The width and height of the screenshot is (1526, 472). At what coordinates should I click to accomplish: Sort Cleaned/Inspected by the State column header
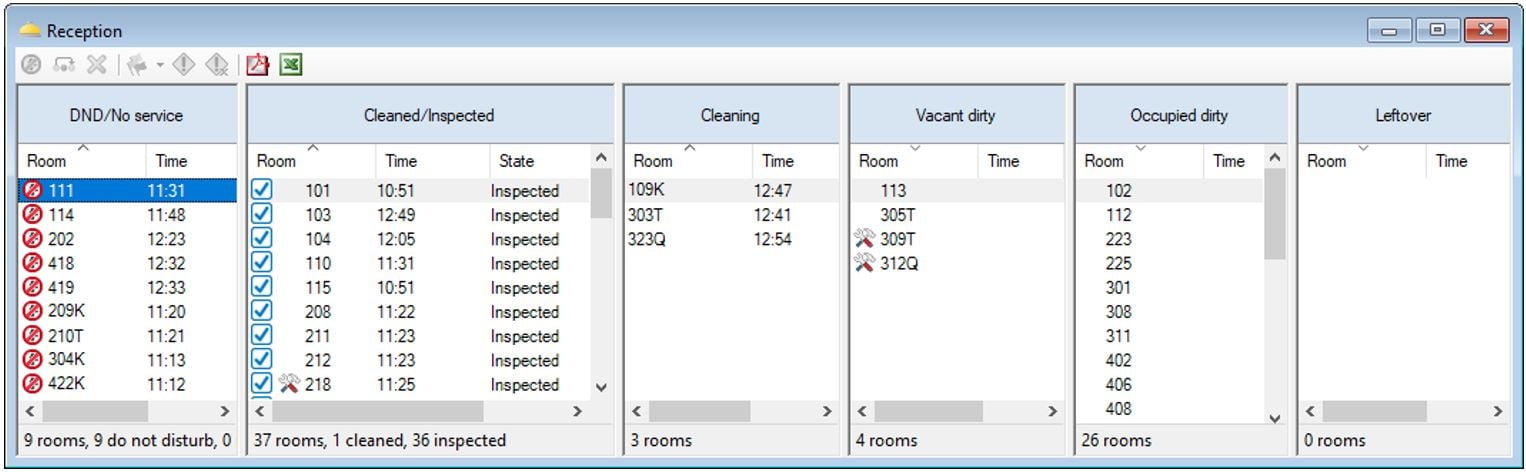(x=517, y=161)
